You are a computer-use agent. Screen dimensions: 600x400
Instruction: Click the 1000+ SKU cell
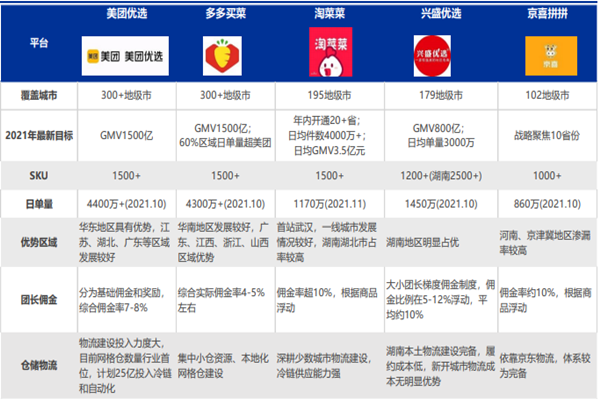pos(547,176)
